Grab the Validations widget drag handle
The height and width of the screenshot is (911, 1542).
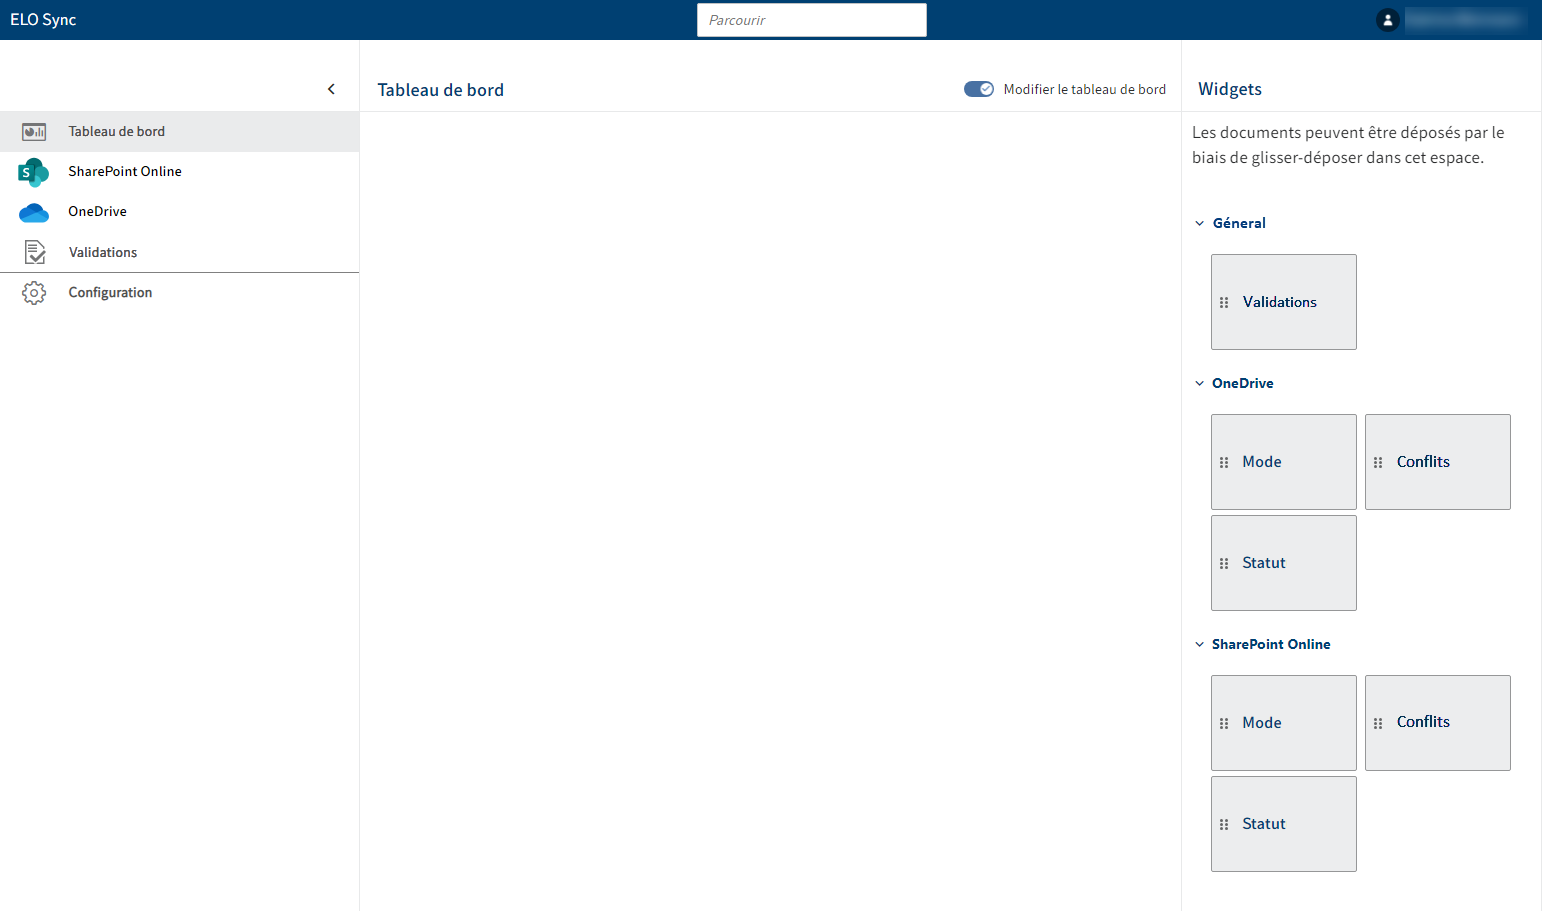pos(1224,302)
